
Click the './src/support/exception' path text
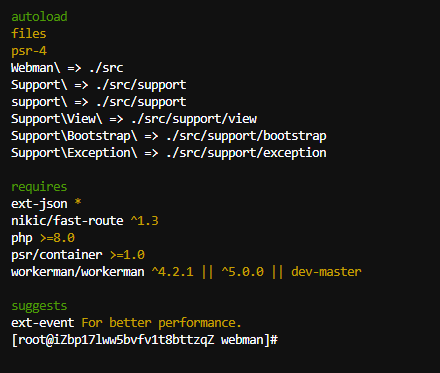246,153
